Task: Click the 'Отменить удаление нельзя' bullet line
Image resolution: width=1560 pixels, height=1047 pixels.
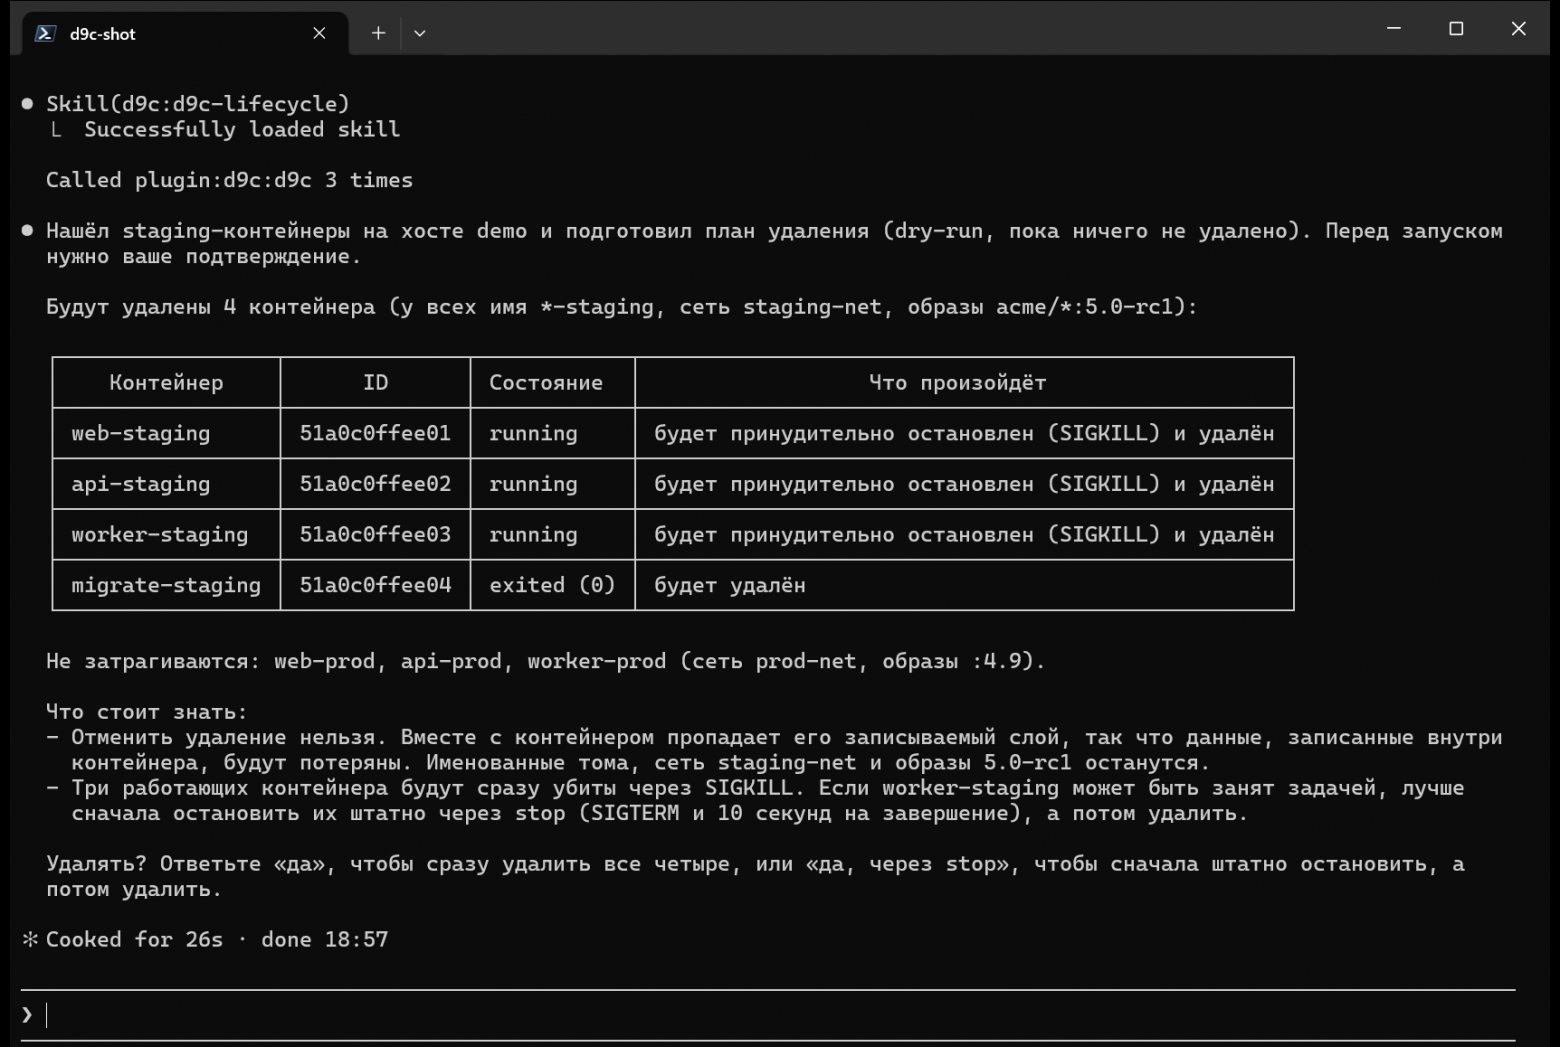Action: tap(774, 750)
